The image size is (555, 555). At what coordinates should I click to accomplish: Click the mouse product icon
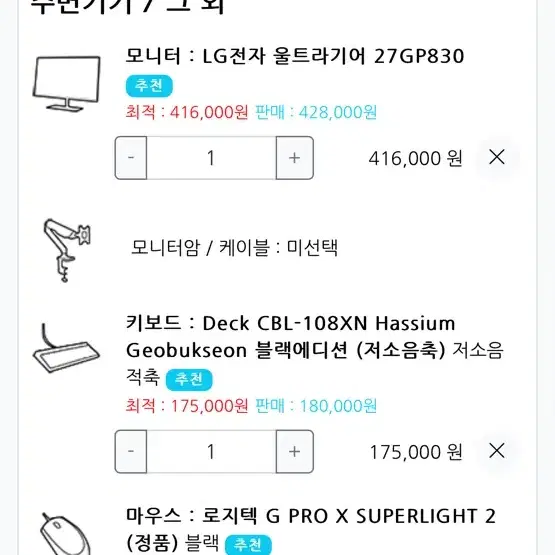click(65, 534)
